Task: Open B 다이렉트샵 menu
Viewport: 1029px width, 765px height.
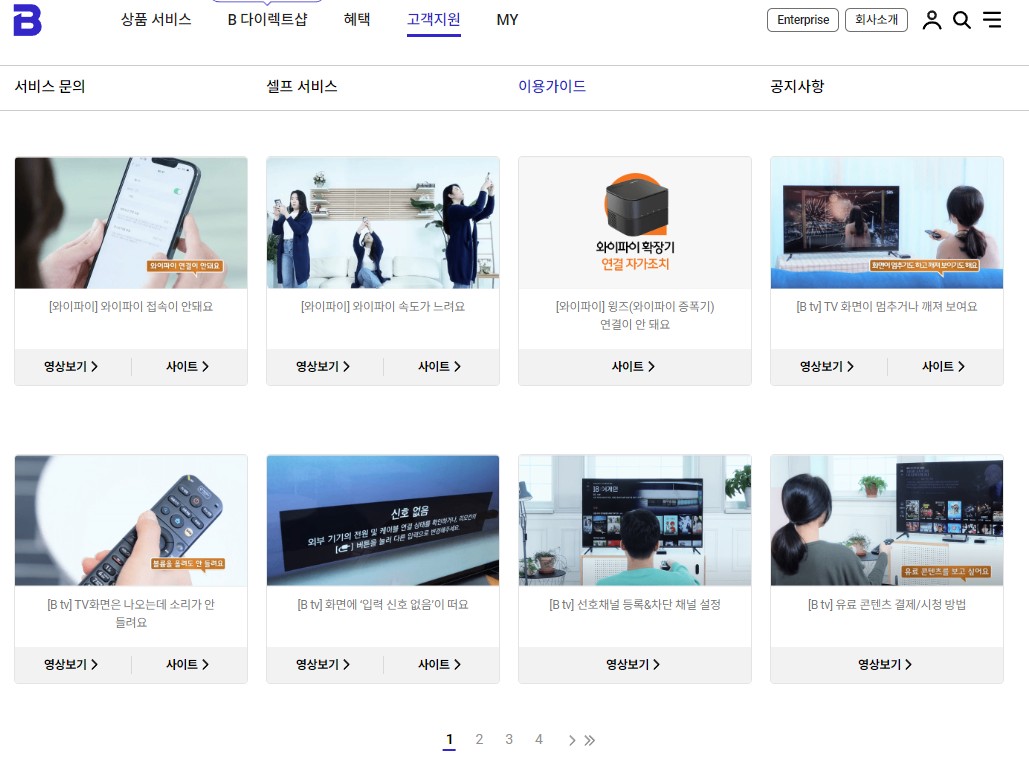Action: (x=267, y=20)
